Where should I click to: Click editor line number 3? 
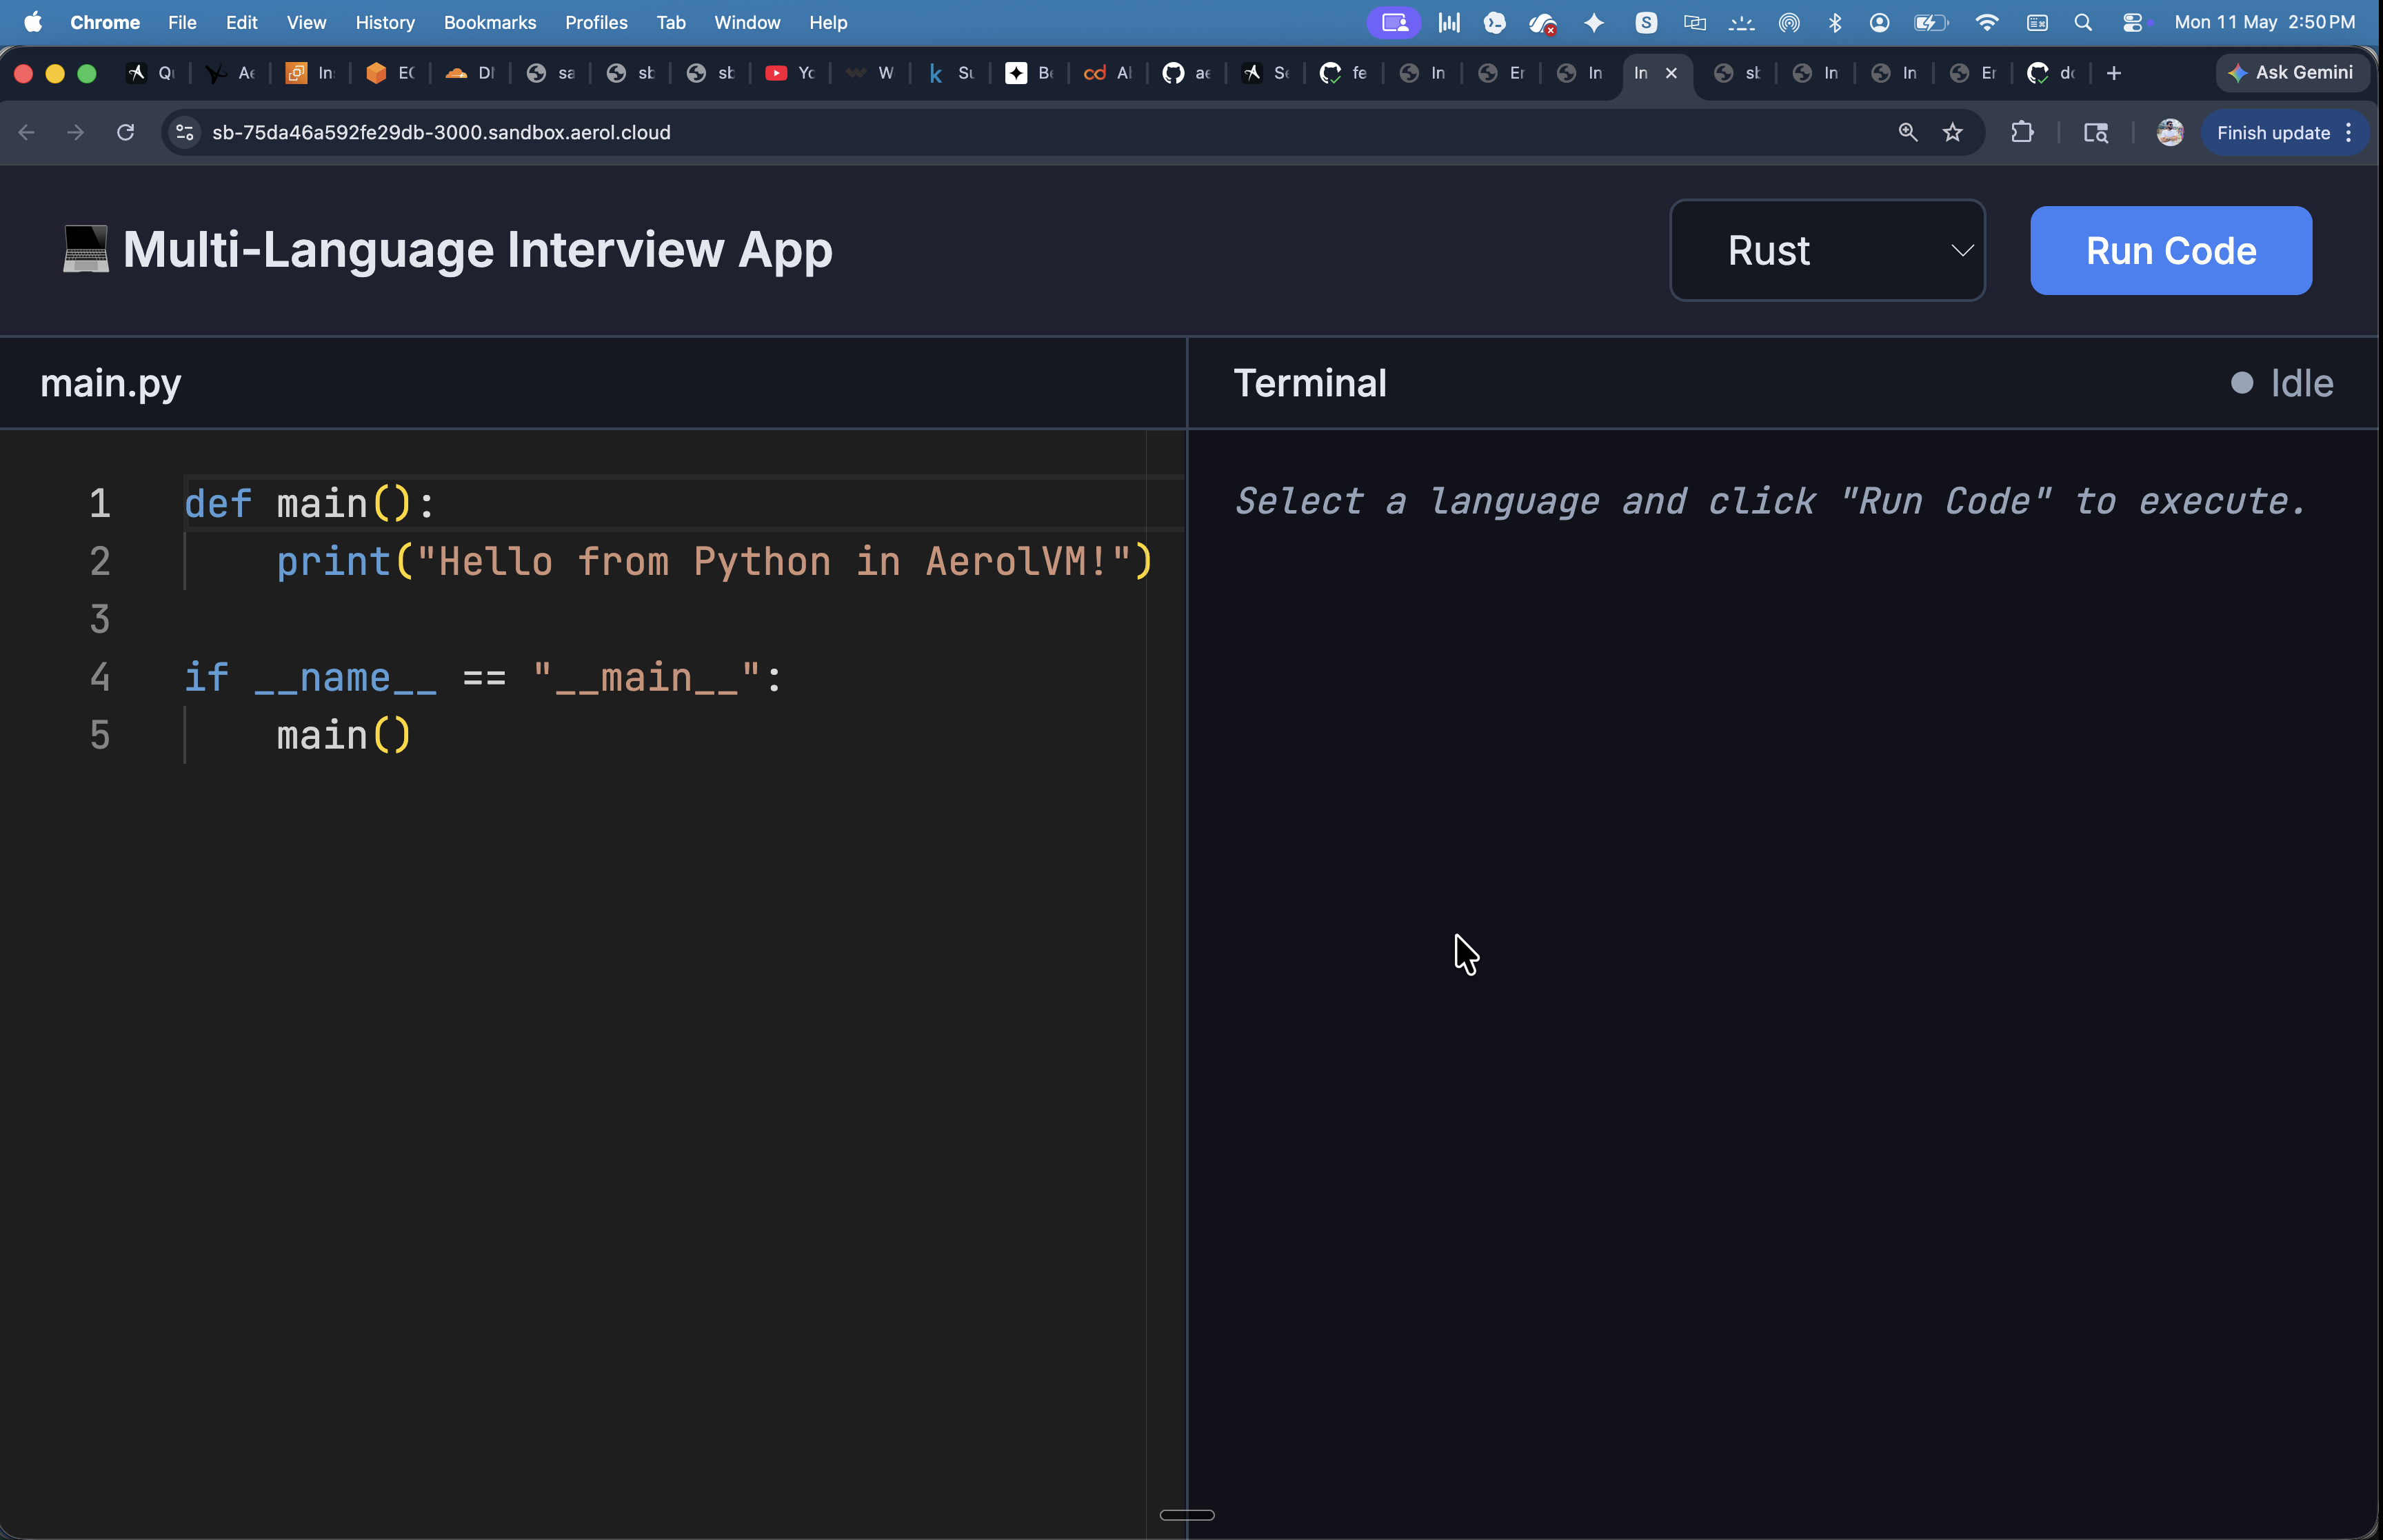point(100,619)
